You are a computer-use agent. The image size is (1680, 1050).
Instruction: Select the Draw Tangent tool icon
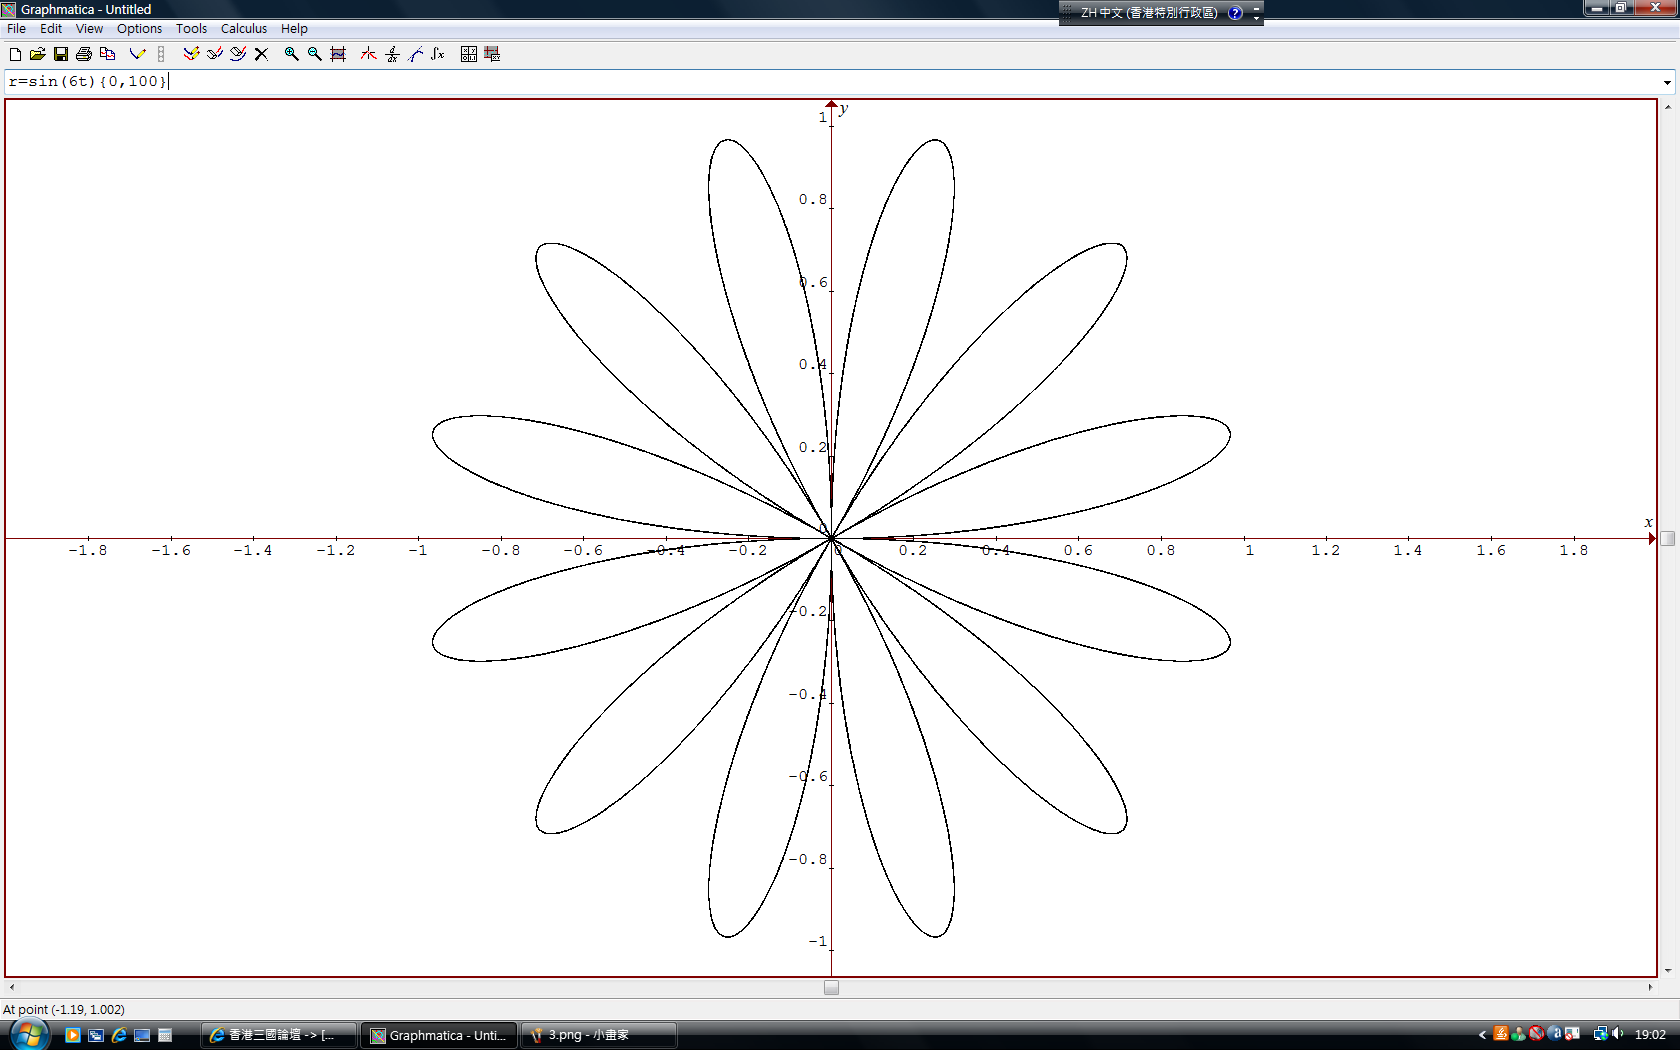coord(369,54)
